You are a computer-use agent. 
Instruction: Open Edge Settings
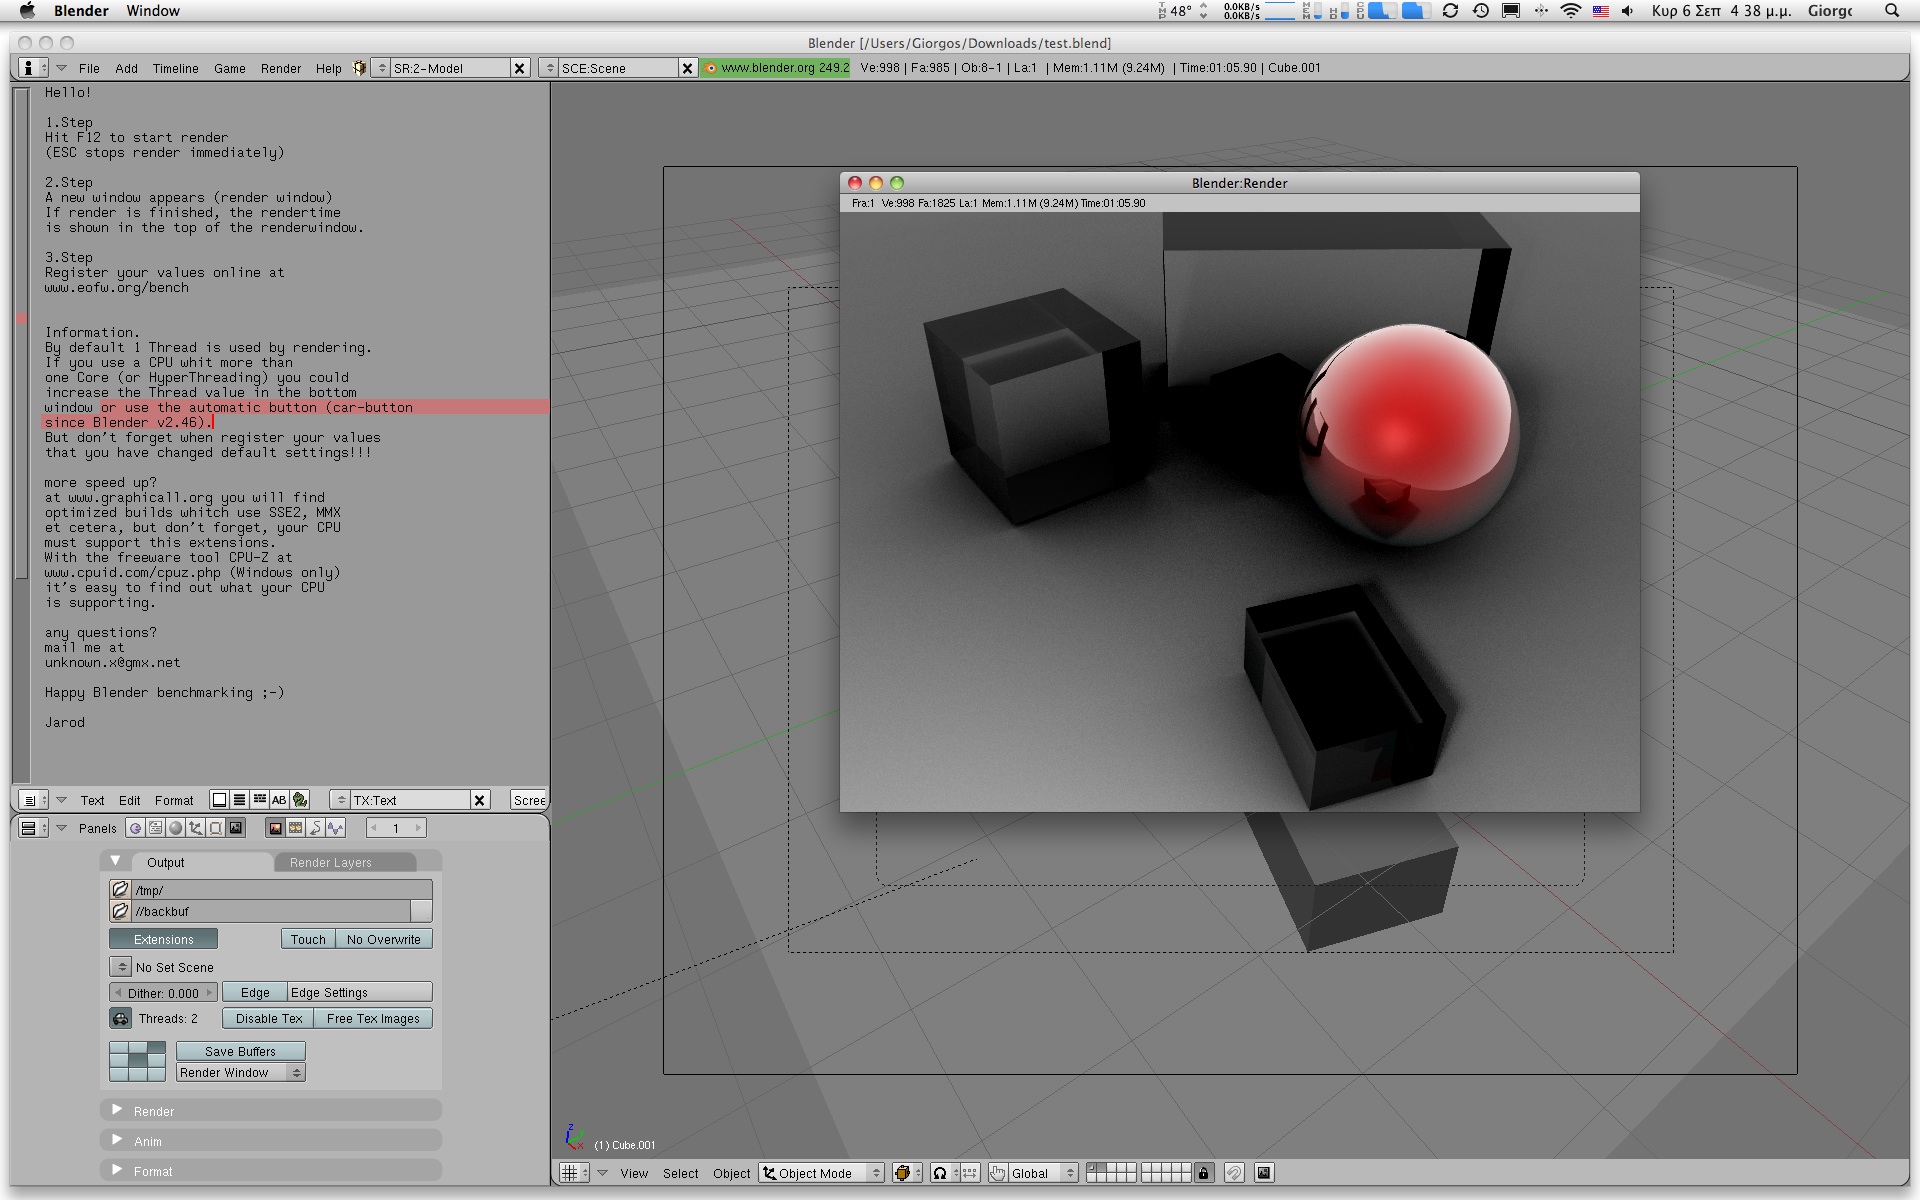[360, 992]
